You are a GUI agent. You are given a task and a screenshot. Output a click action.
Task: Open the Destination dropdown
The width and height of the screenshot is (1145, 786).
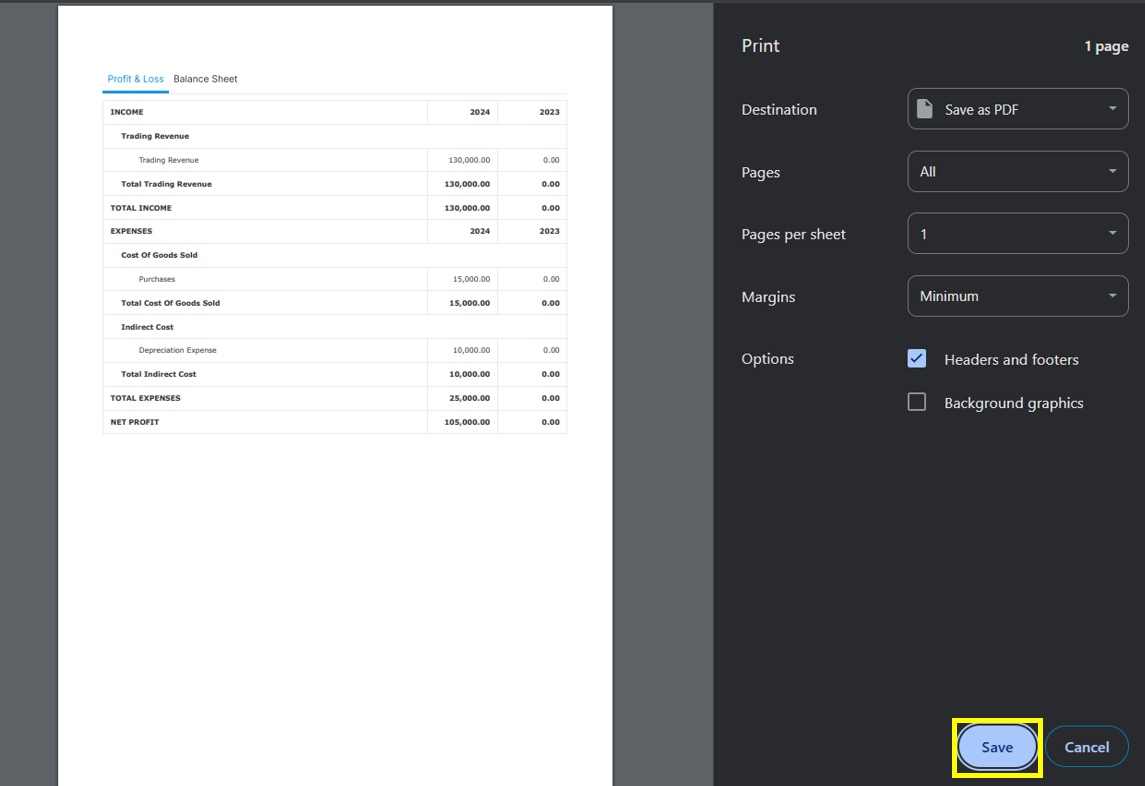[1018, 110]
